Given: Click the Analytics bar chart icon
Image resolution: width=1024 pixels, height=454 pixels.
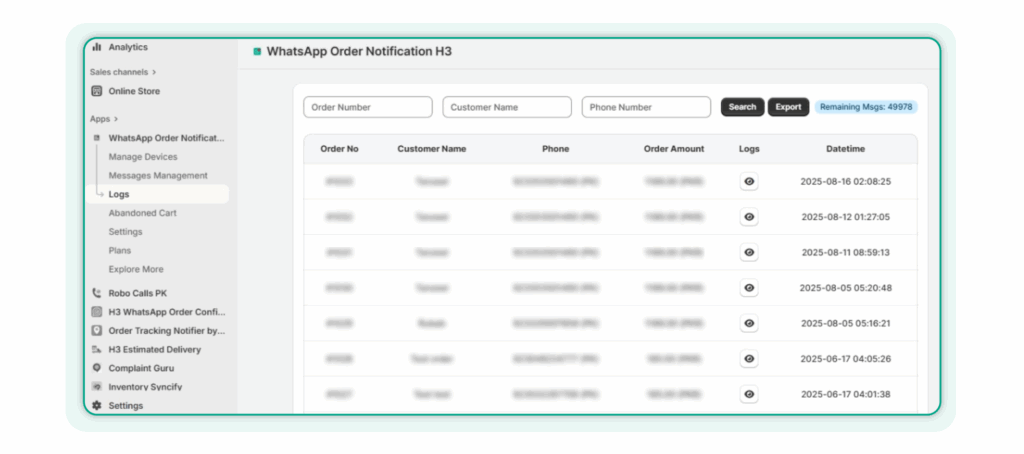Looking at the screenshot, I should [x=97, y=47].
